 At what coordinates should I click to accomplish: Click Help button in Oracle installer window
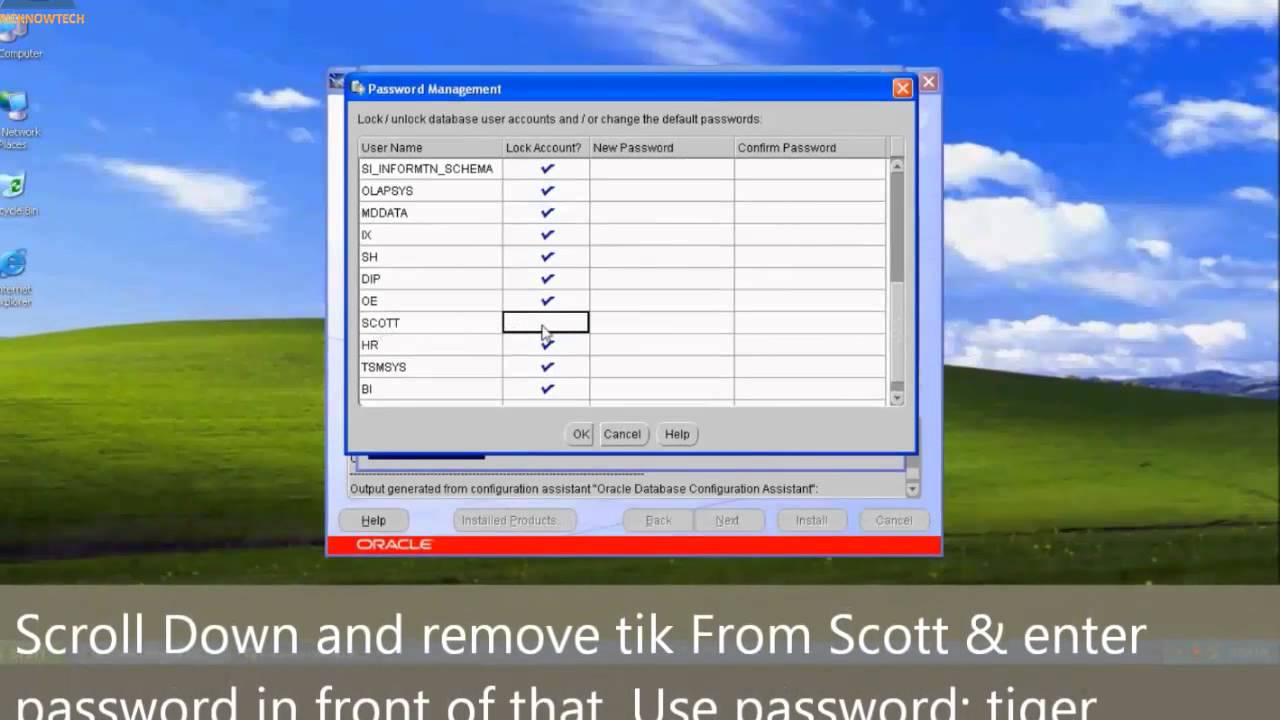pos(373,520)
